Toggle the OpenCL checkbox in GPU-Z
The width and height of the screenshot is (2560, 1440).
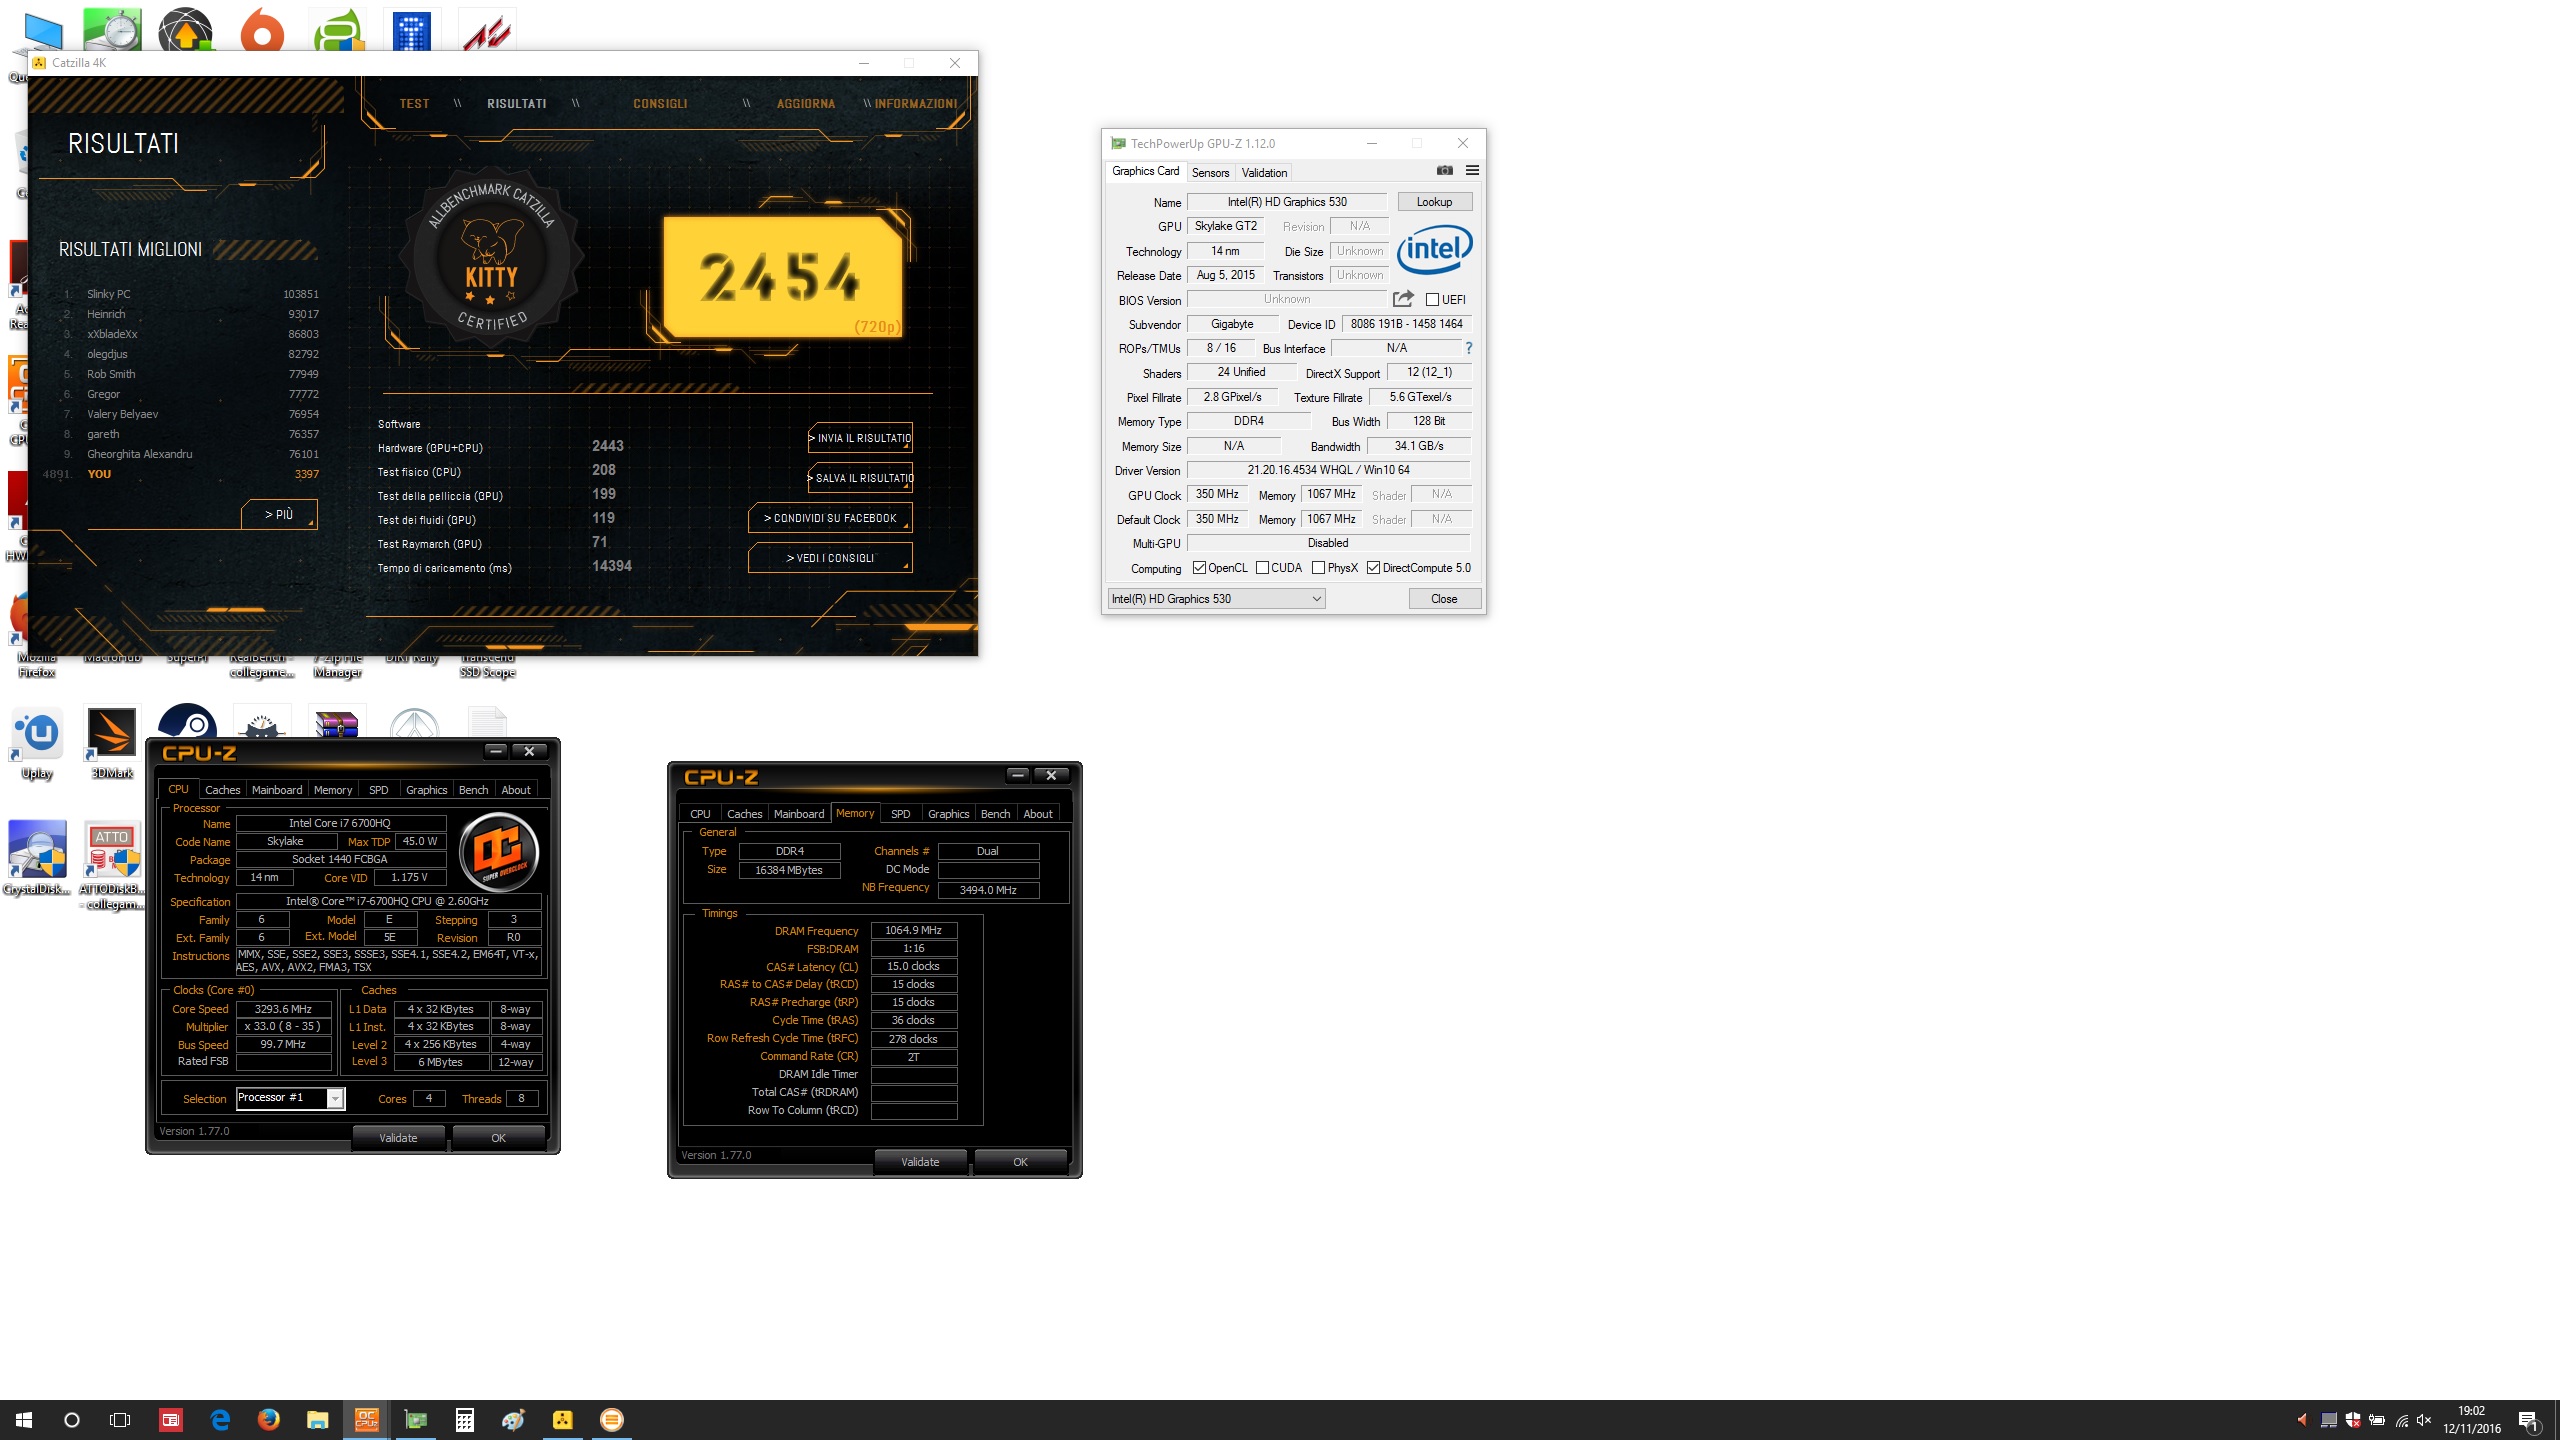point(1199,568)
